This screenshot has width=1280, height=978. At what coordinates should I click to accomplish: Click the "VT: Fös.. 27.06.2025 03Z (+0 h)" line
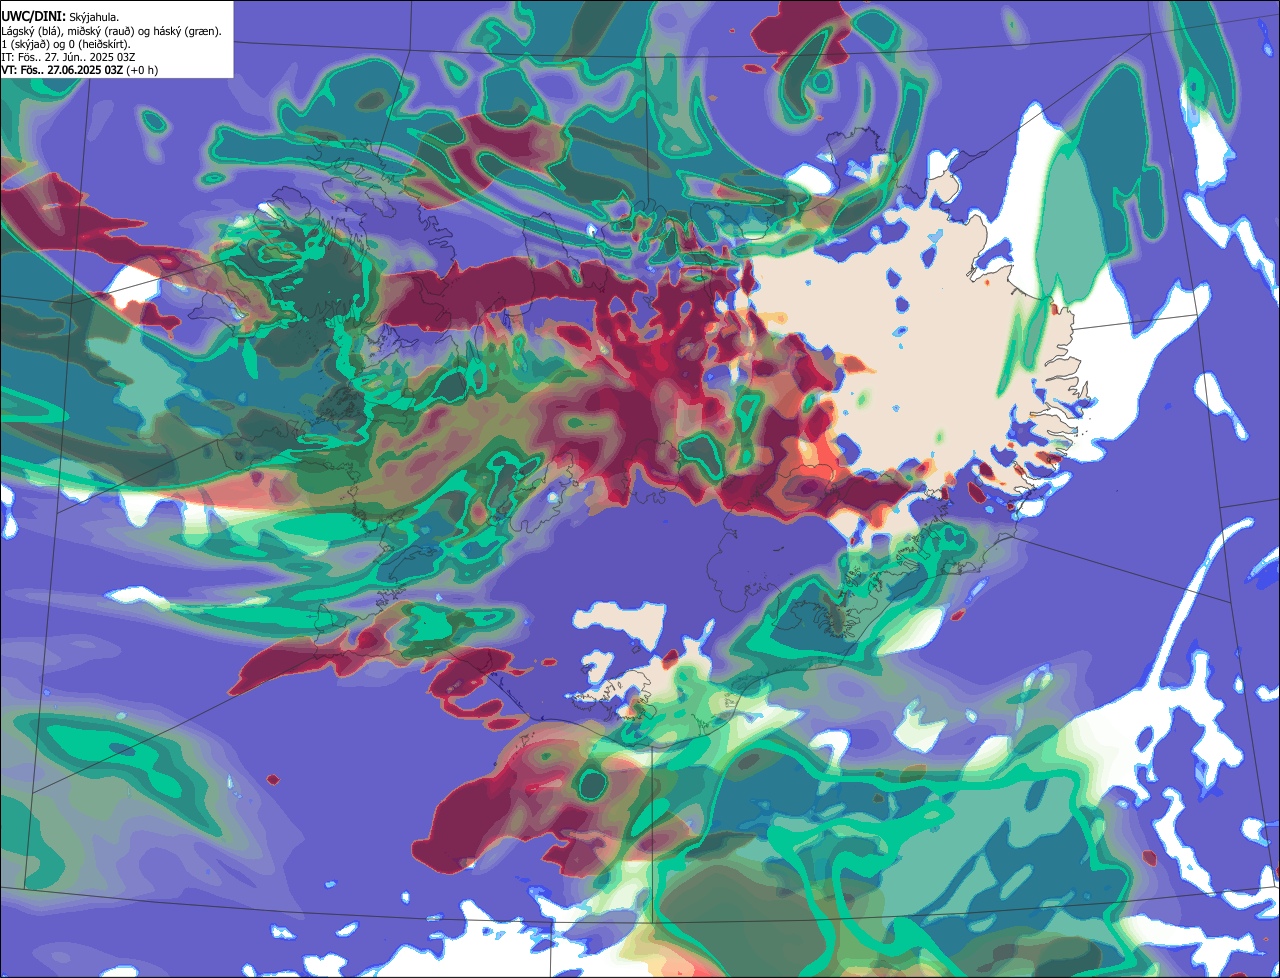pyautogui.click(x=80, y=70)
